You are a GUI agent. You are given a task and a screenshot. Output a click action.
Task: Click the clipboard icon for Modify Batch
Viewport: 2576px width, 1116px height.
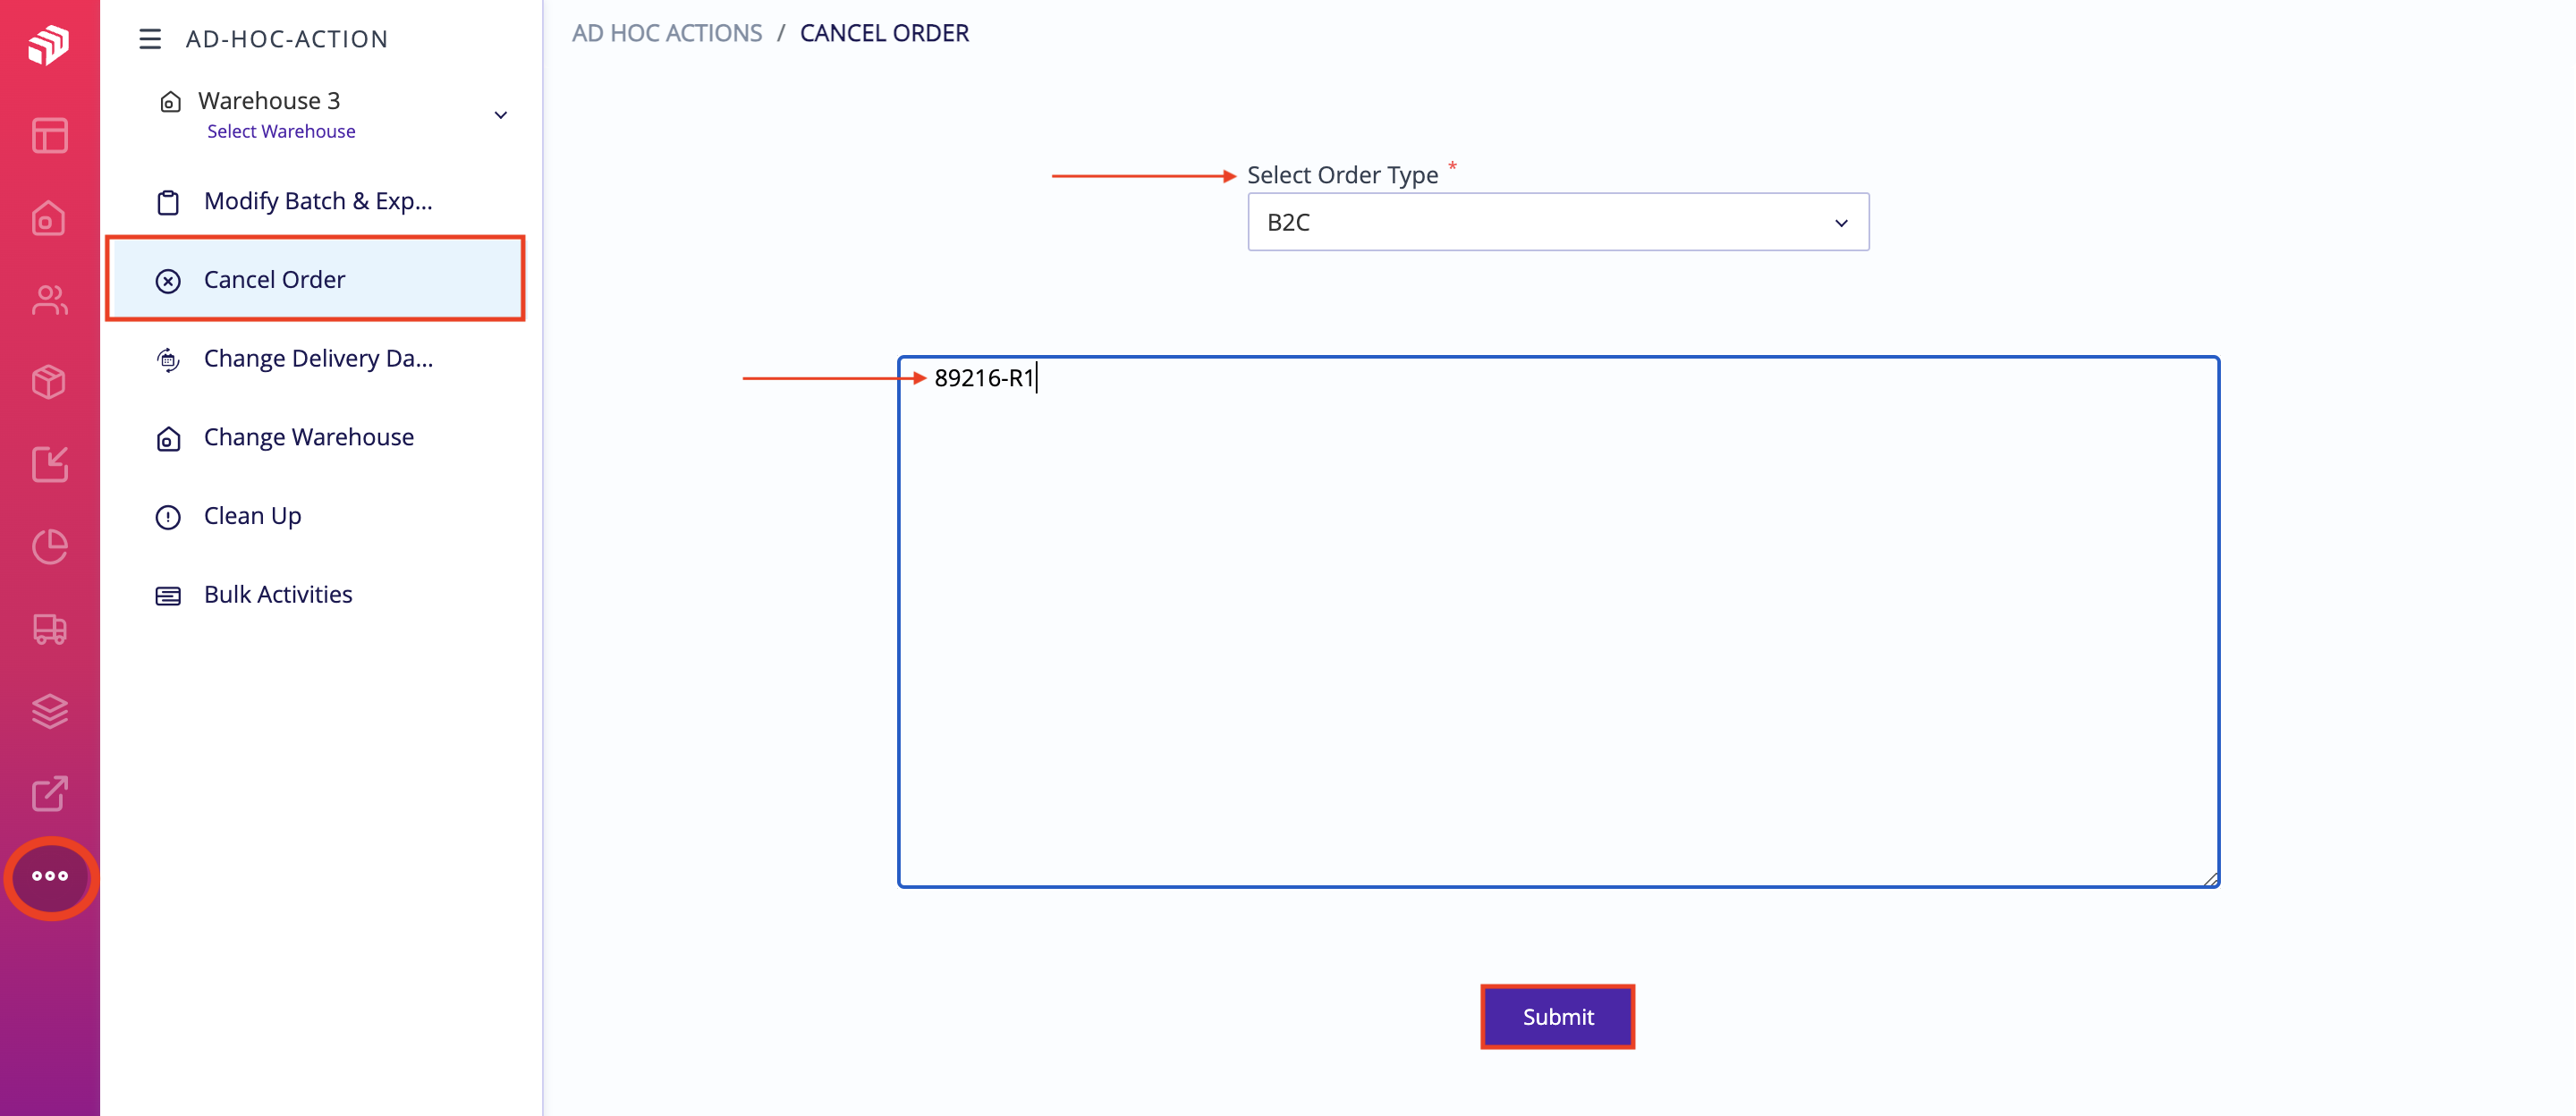point(168,202)
